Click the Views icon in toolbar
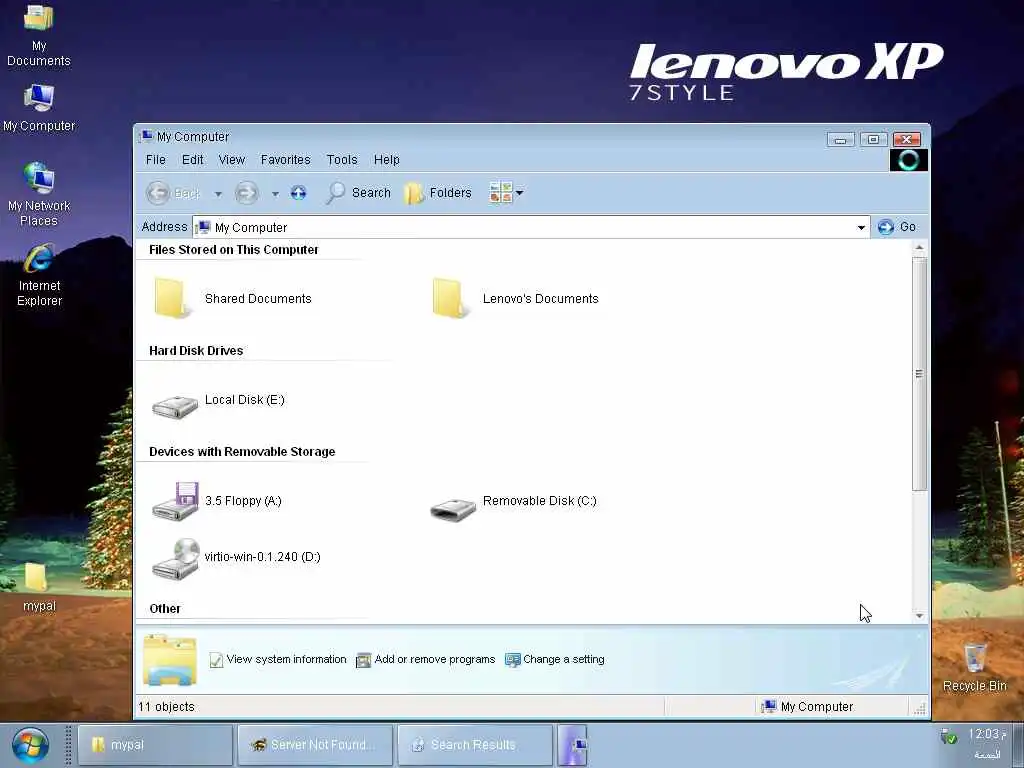 tap(500, 193)
